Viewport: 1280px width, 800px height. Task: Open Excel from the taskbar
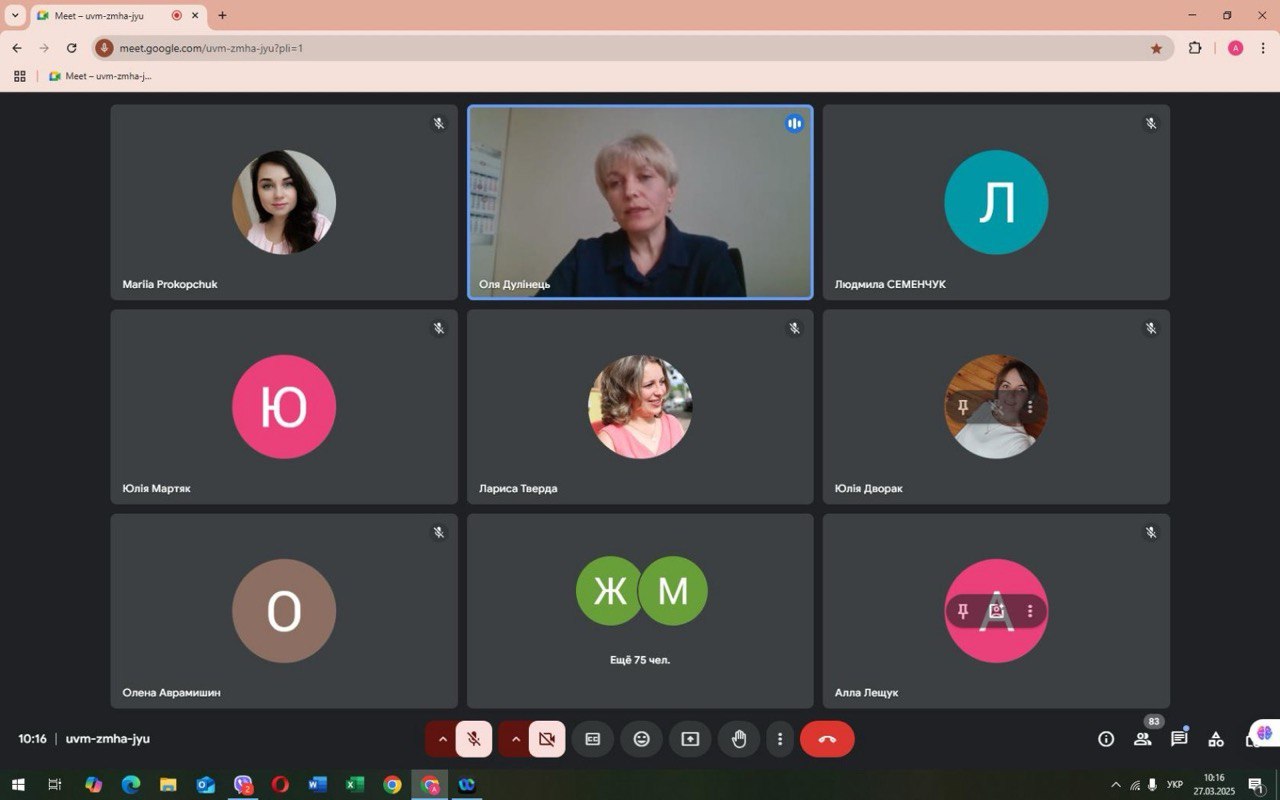click(x=355, y=785)
